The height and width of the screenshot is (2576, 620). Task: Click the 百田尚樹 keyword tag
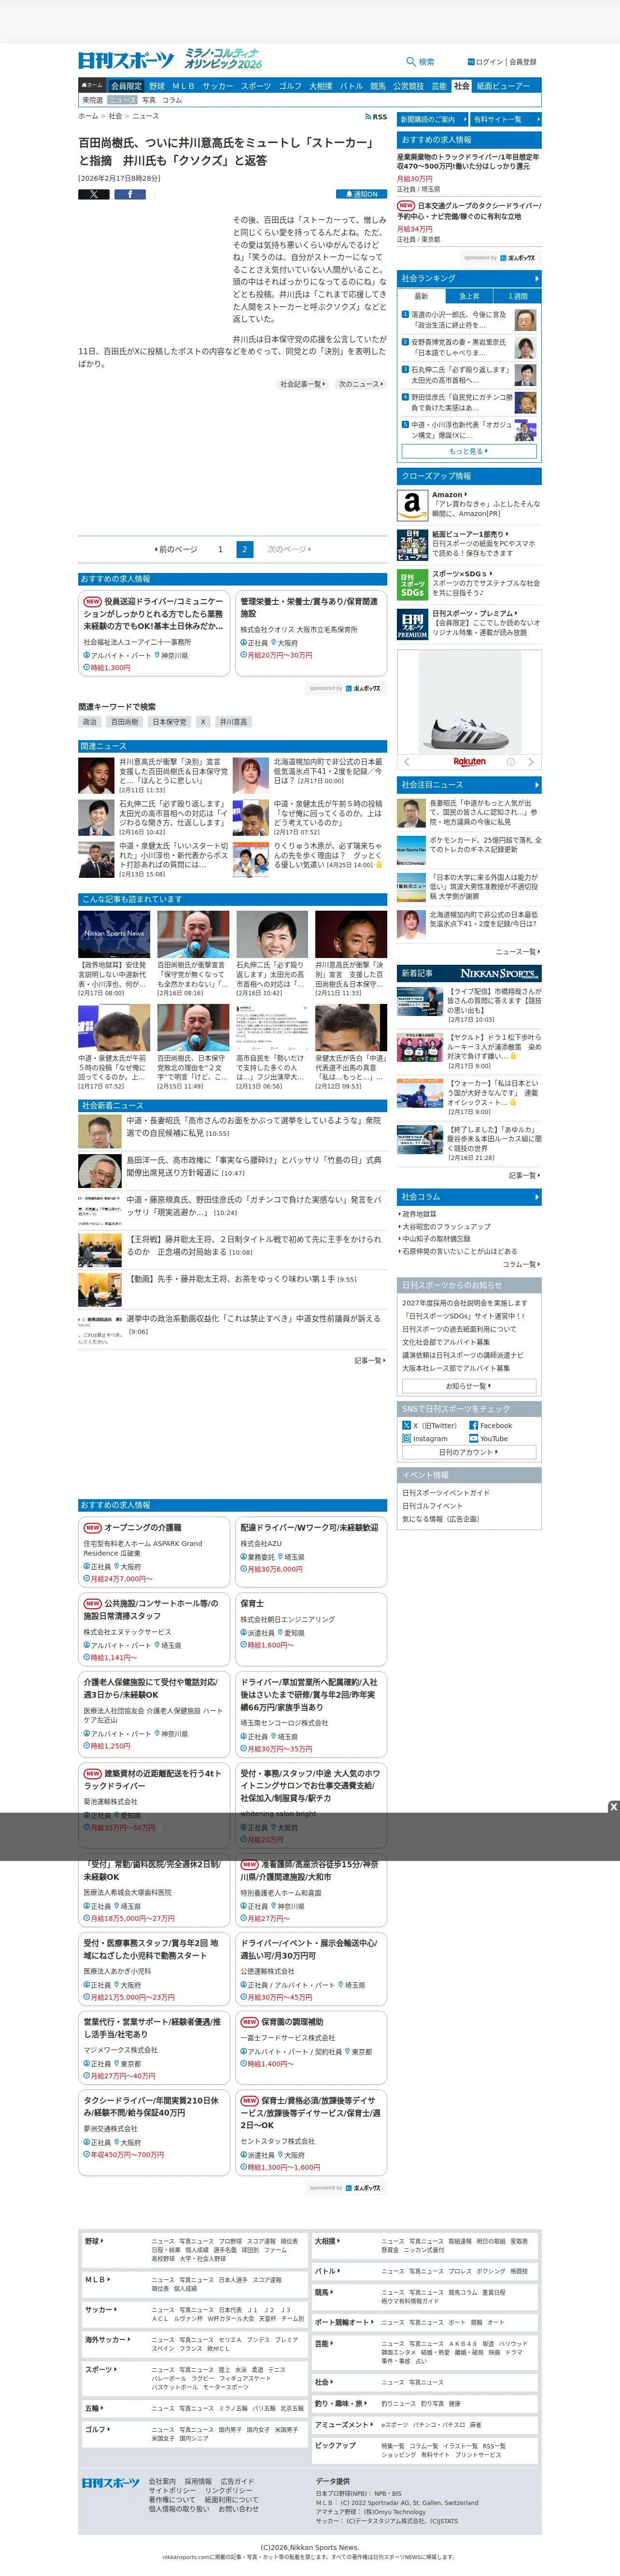point(125,722)
